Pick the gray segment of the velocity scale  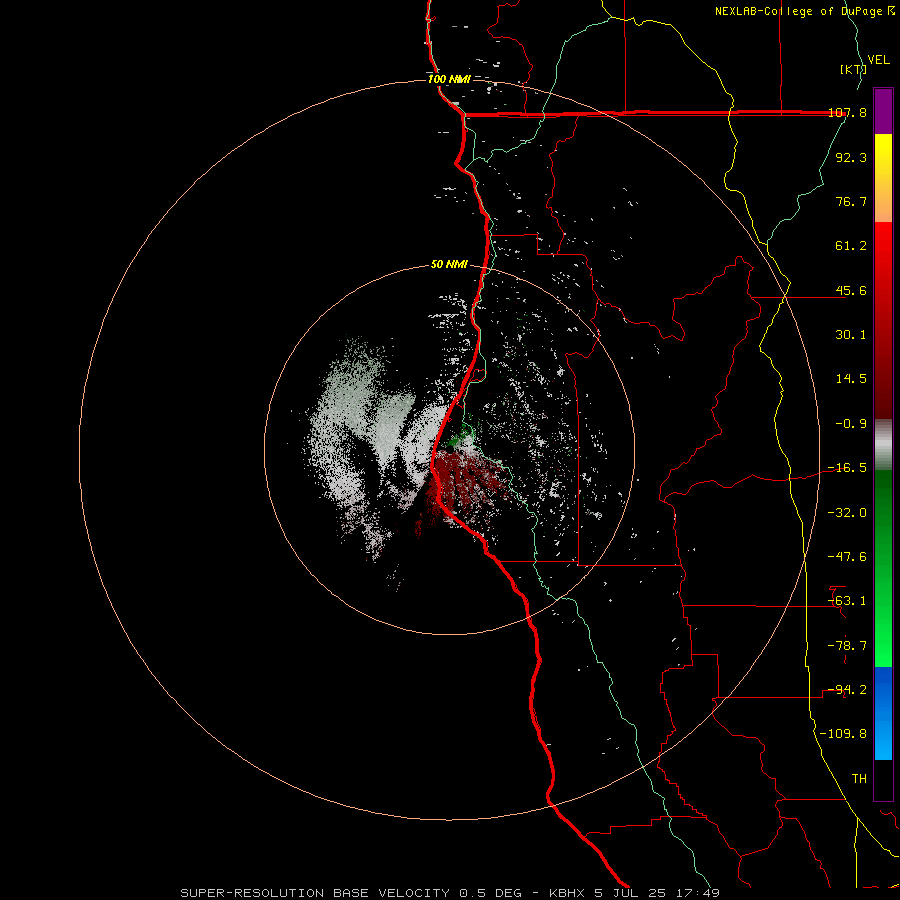pyautogui.click(x=883, y=445)
